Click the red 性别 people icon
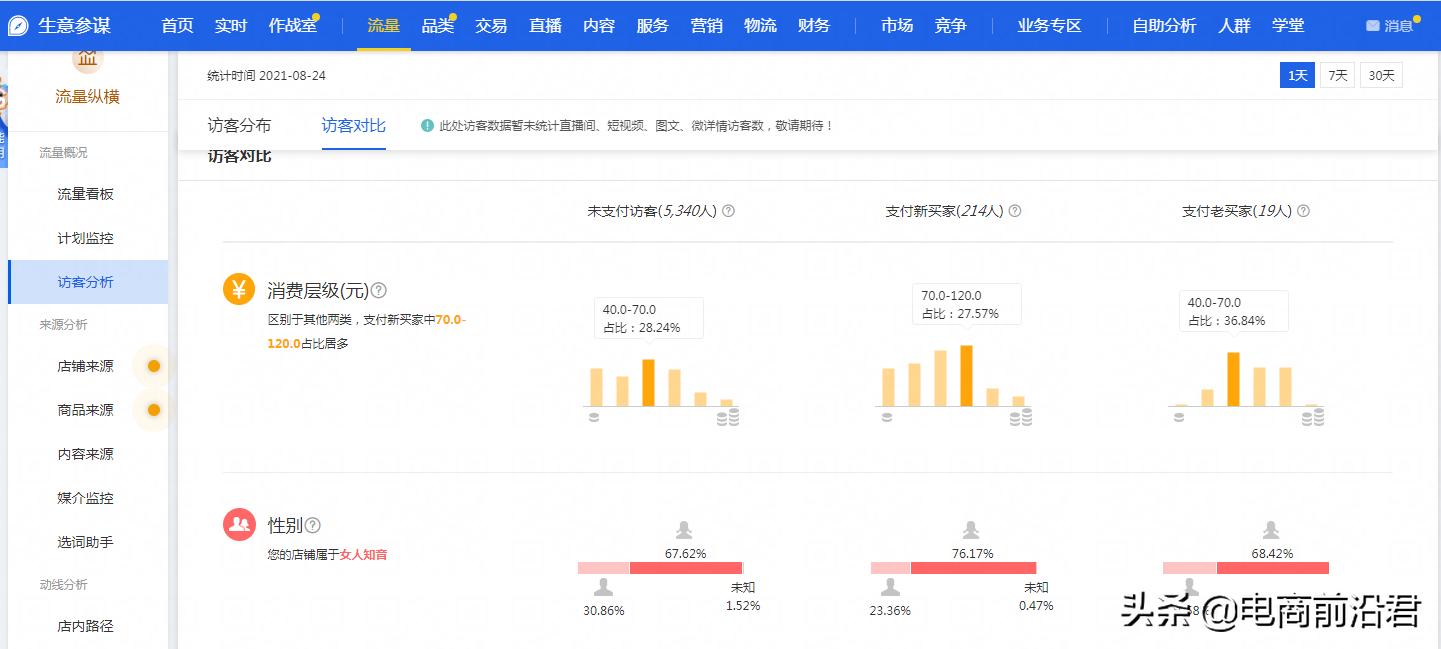The image size is (1441, 649). pyautogui.click(x=239, y=524)
